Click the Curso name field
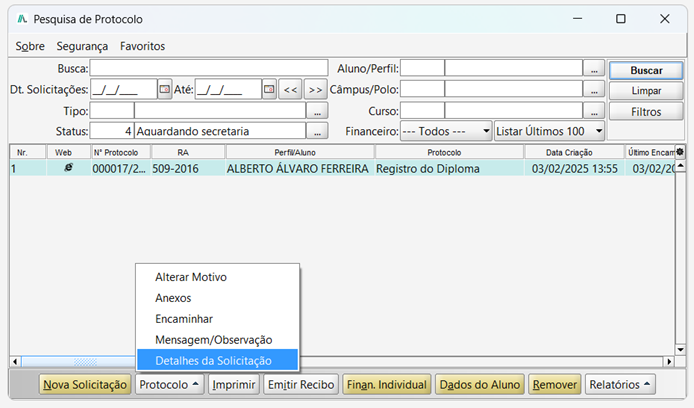 pyautogui.click(x=513, y=111)
